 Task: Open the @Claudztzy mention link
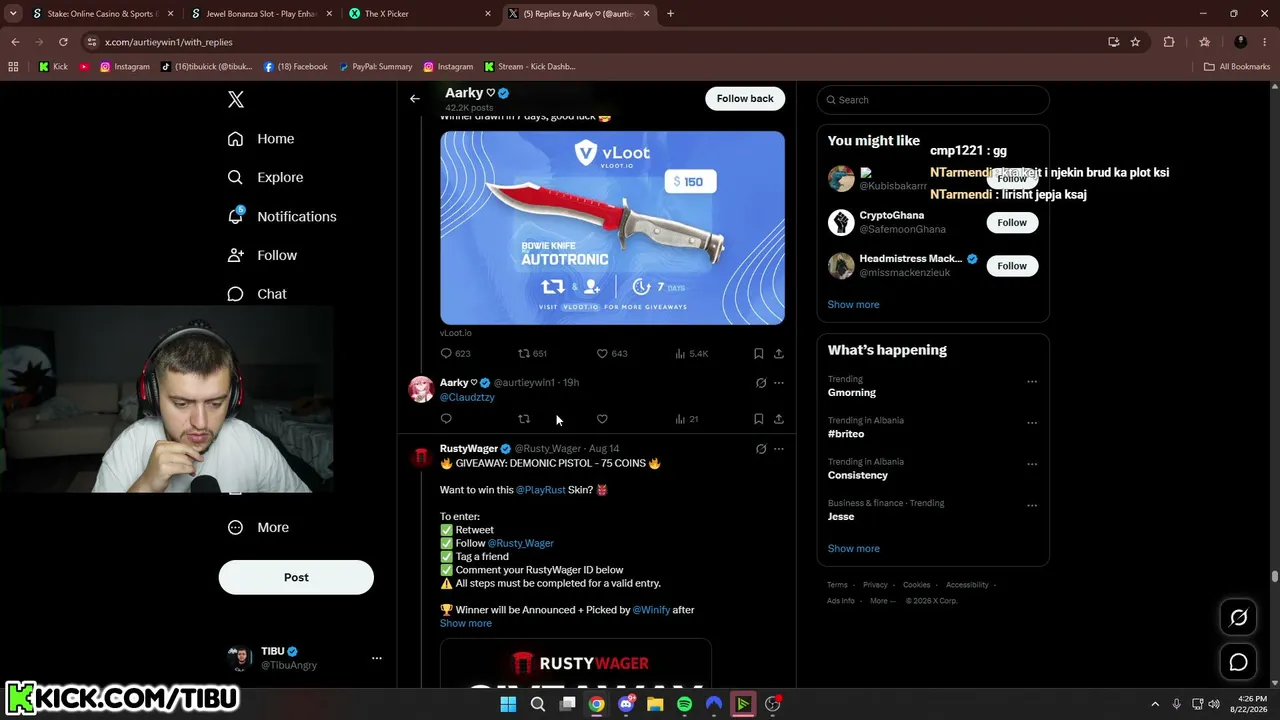(467, 397)
